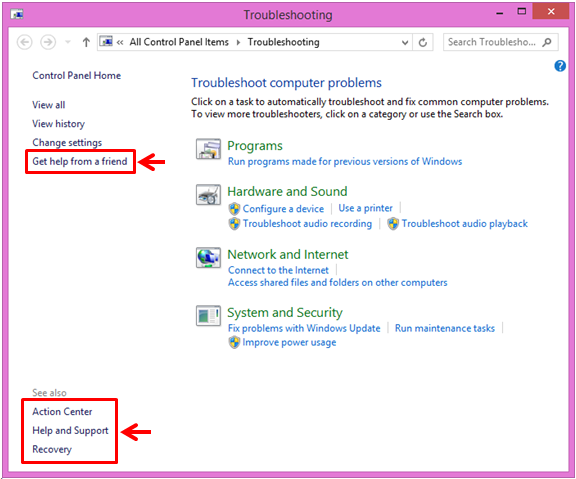Open Control Panel Home

click(76, 75)
